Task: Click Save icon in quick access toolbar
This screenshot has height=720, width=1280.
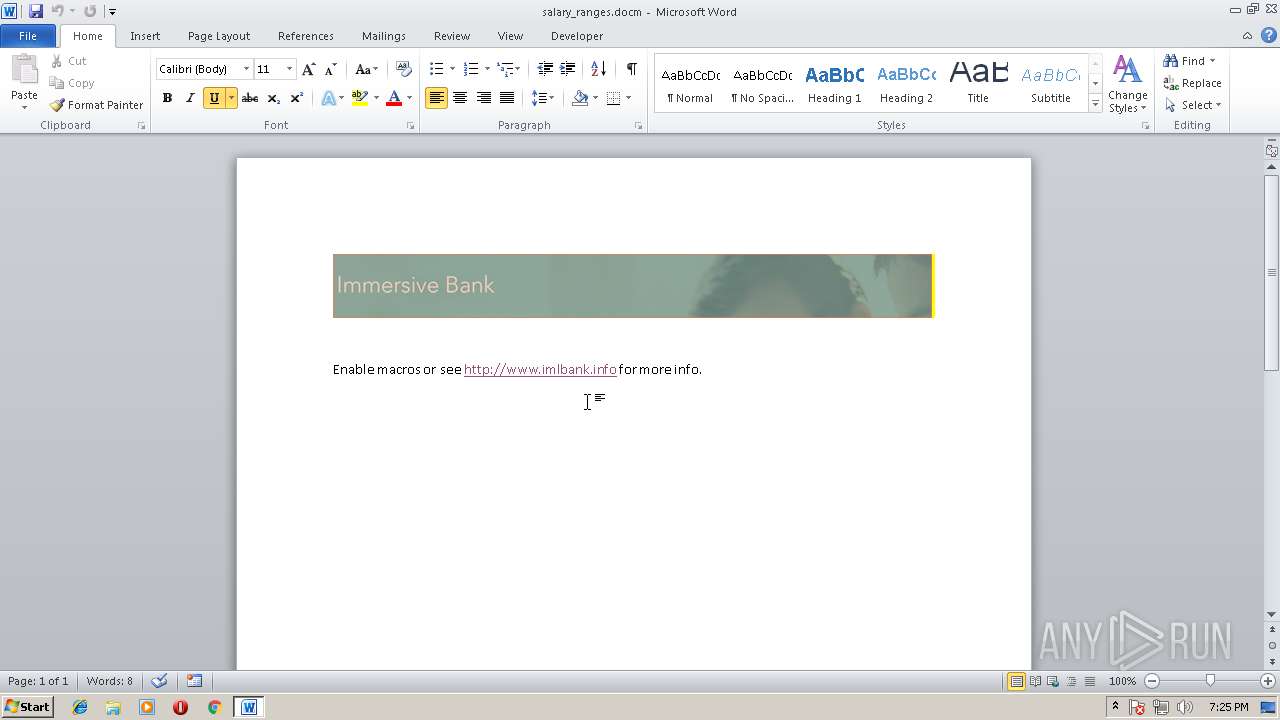Action: coord(36,11)
